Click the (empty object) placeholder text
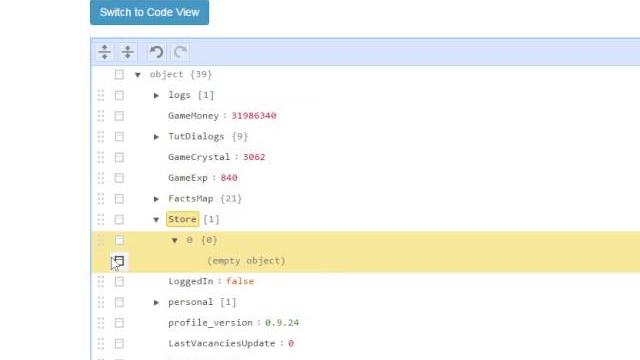The image size is (640, 360). [246, 261]
